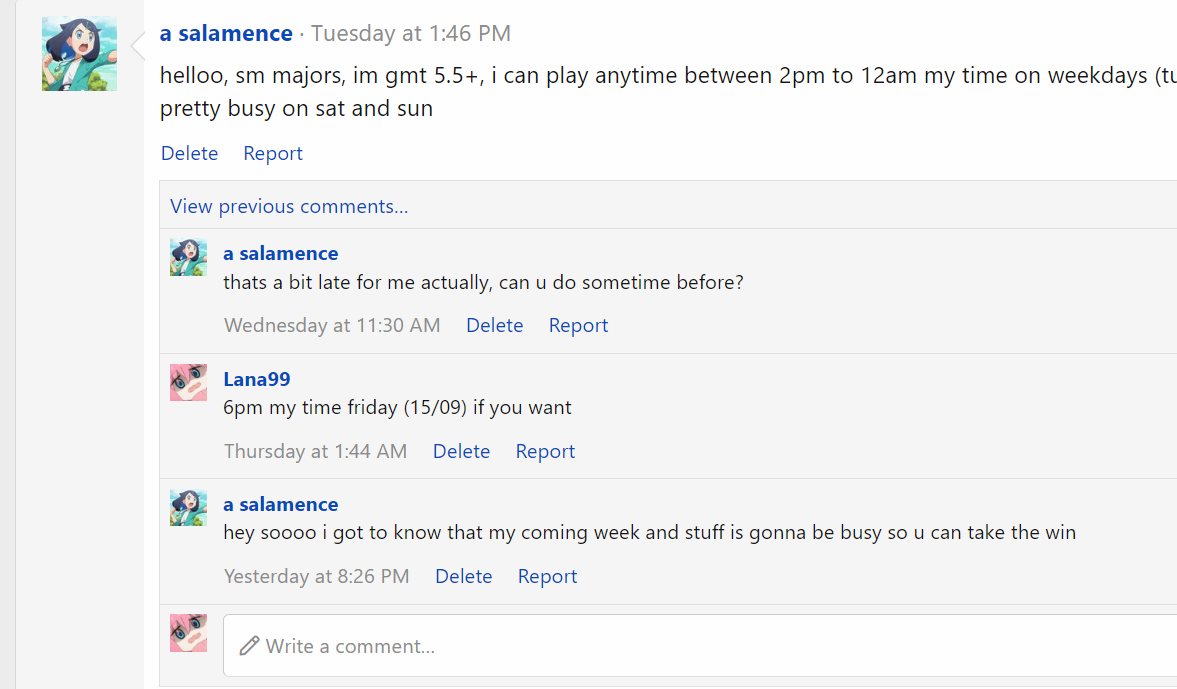Delete the Yesterday 8:26 PM comment
The height and width of the screenshot is (689, 1177).
pyautogui.click(x=463, y=576)
